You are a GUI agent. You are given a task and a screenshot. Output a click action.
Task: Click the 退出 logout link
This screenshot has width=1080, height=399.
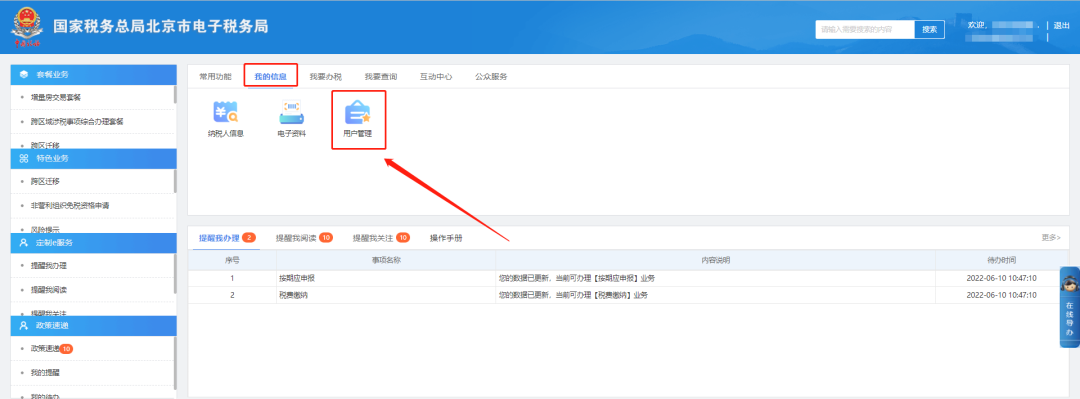tap(1061, 25)
